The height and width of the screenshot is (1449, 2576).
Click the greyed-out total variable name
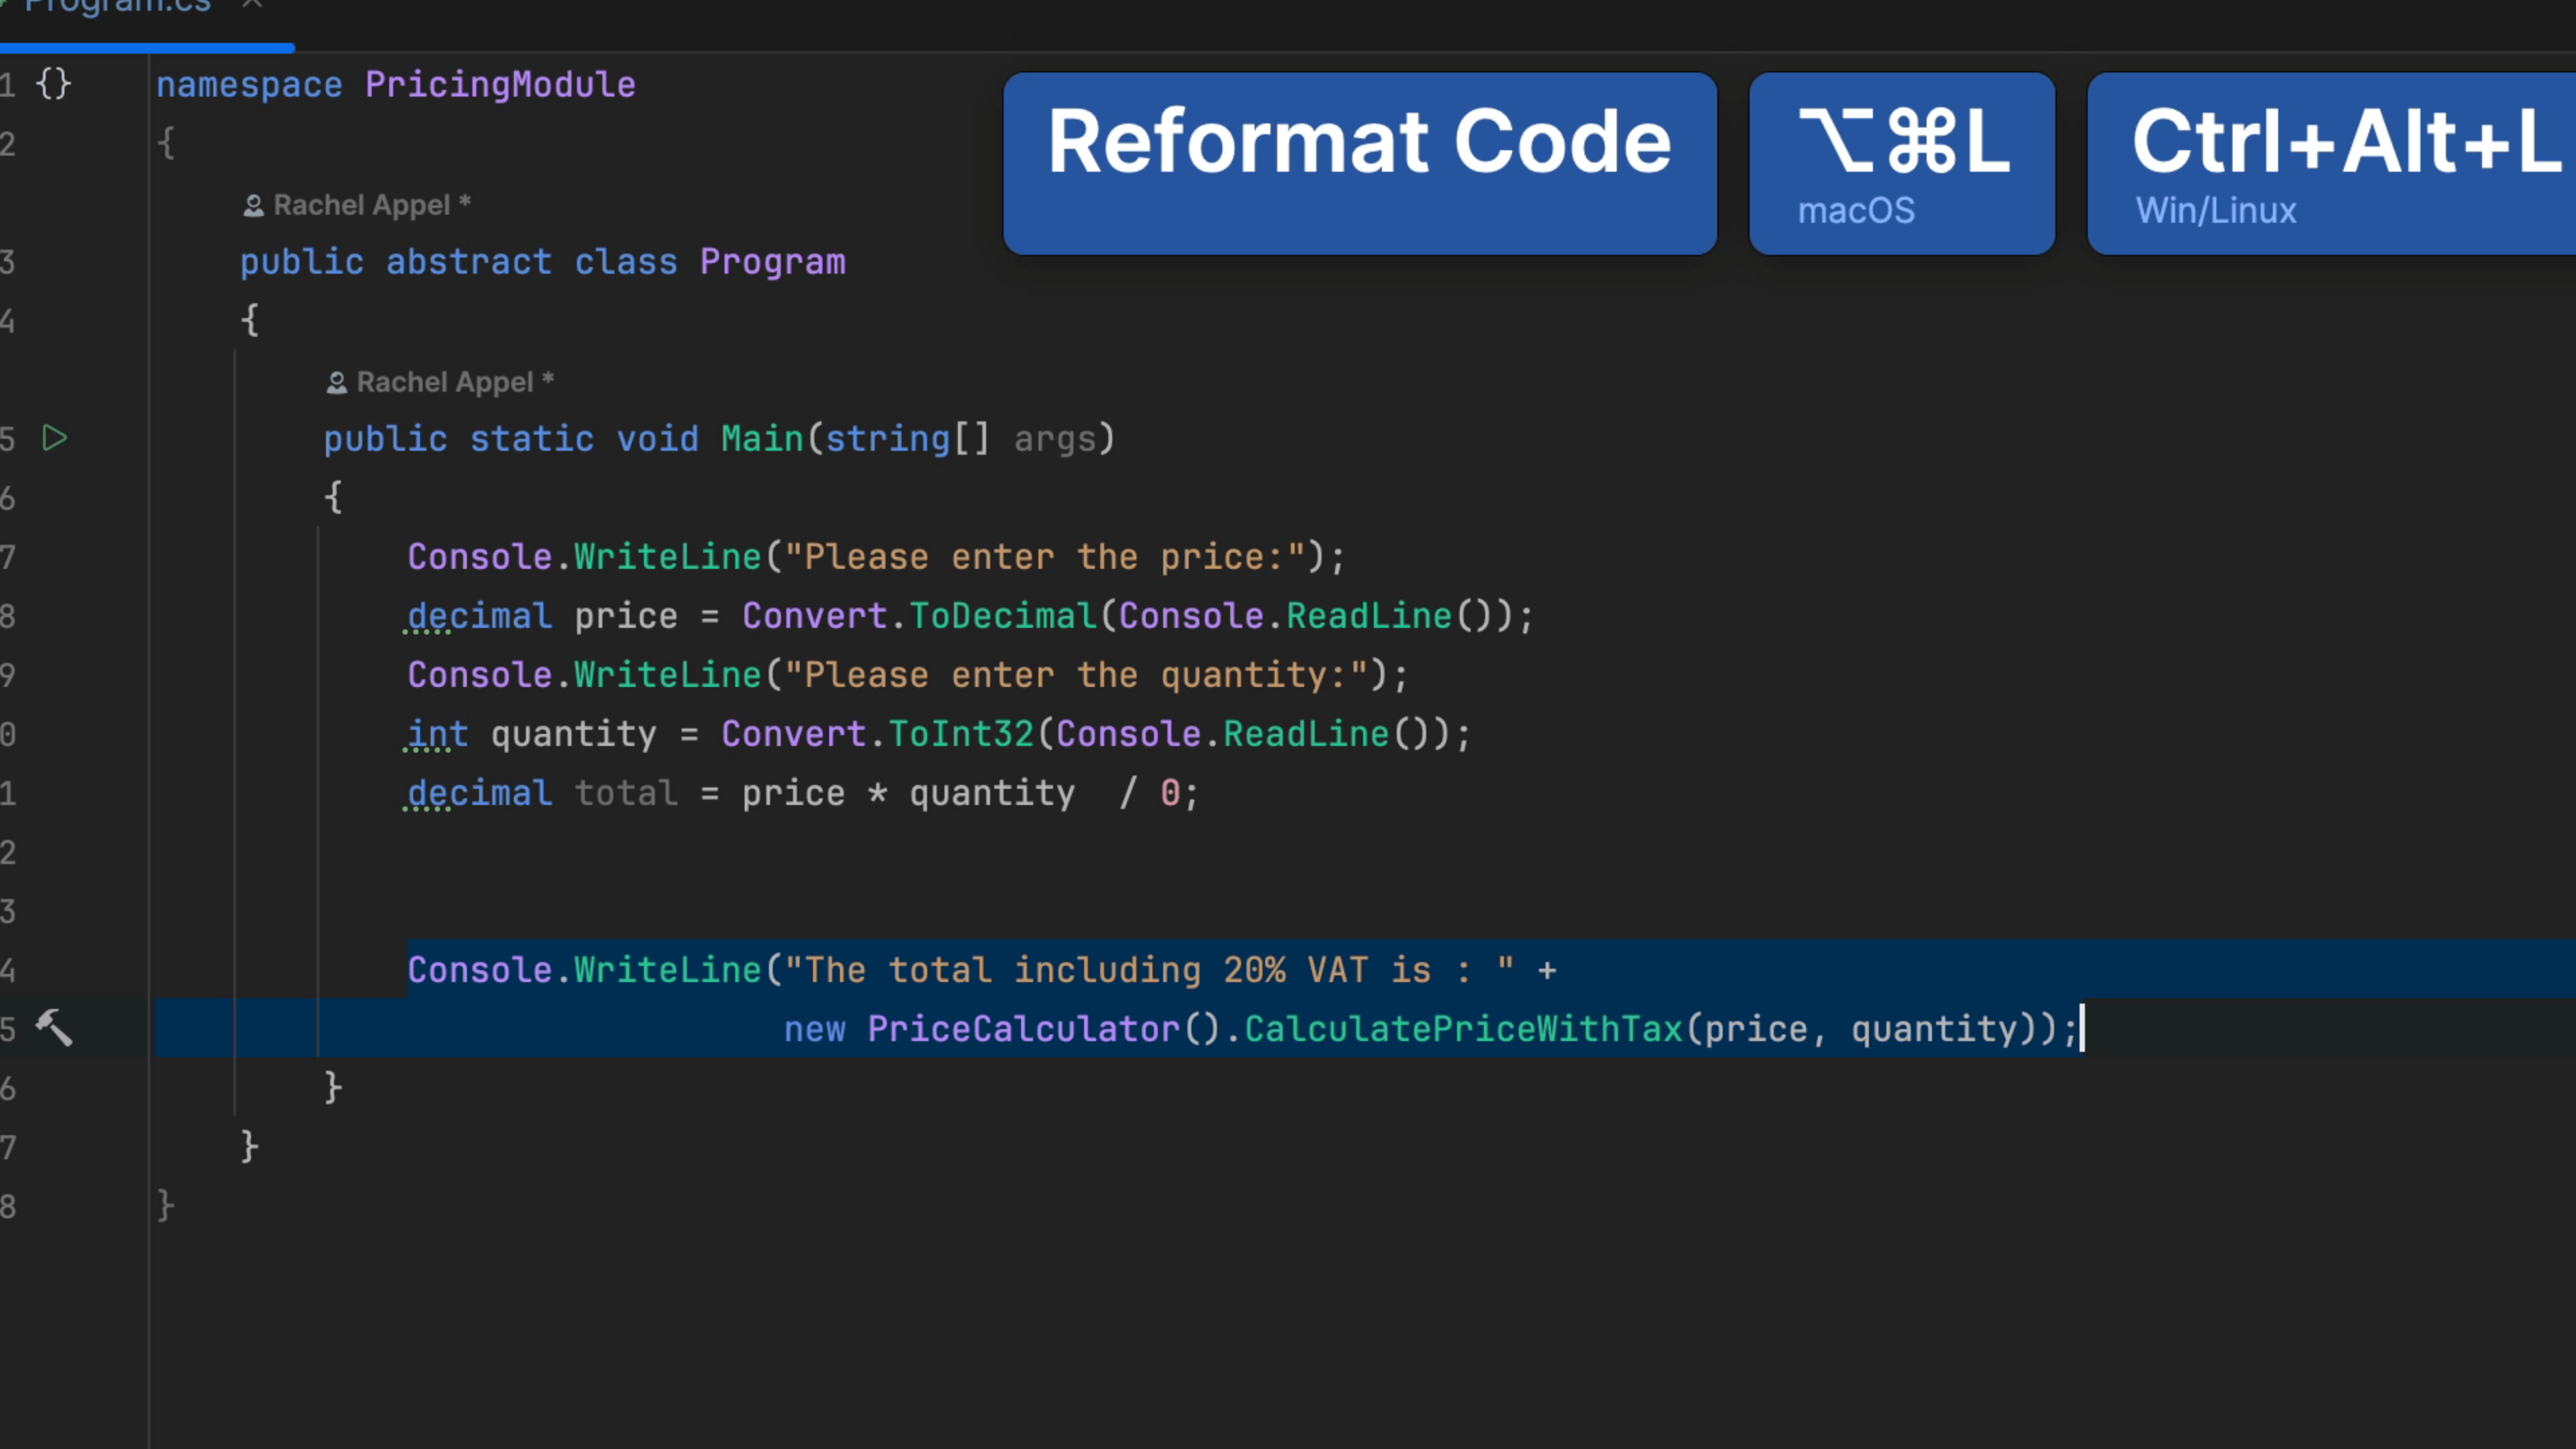626,793
